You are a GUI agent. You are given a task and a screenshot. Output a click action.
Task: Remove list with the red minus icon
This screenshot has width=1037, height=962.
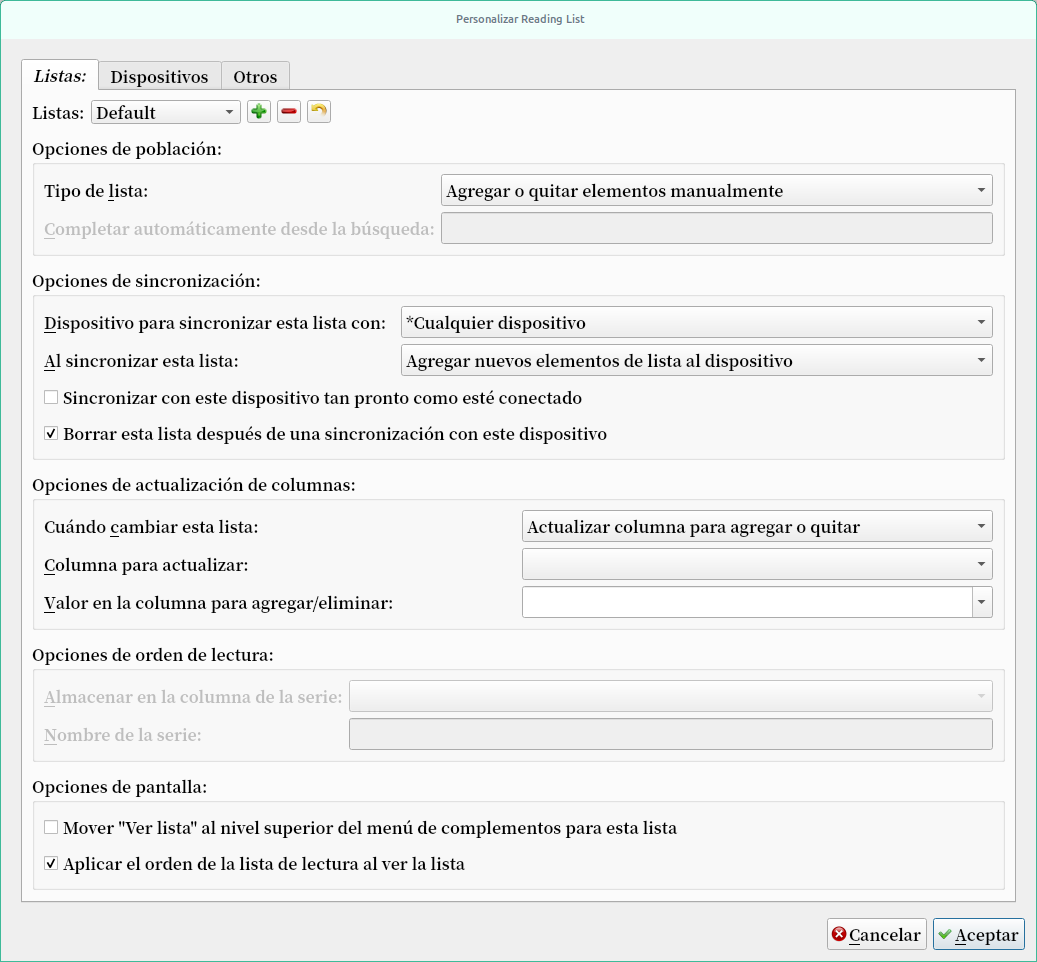click(289, 112)
